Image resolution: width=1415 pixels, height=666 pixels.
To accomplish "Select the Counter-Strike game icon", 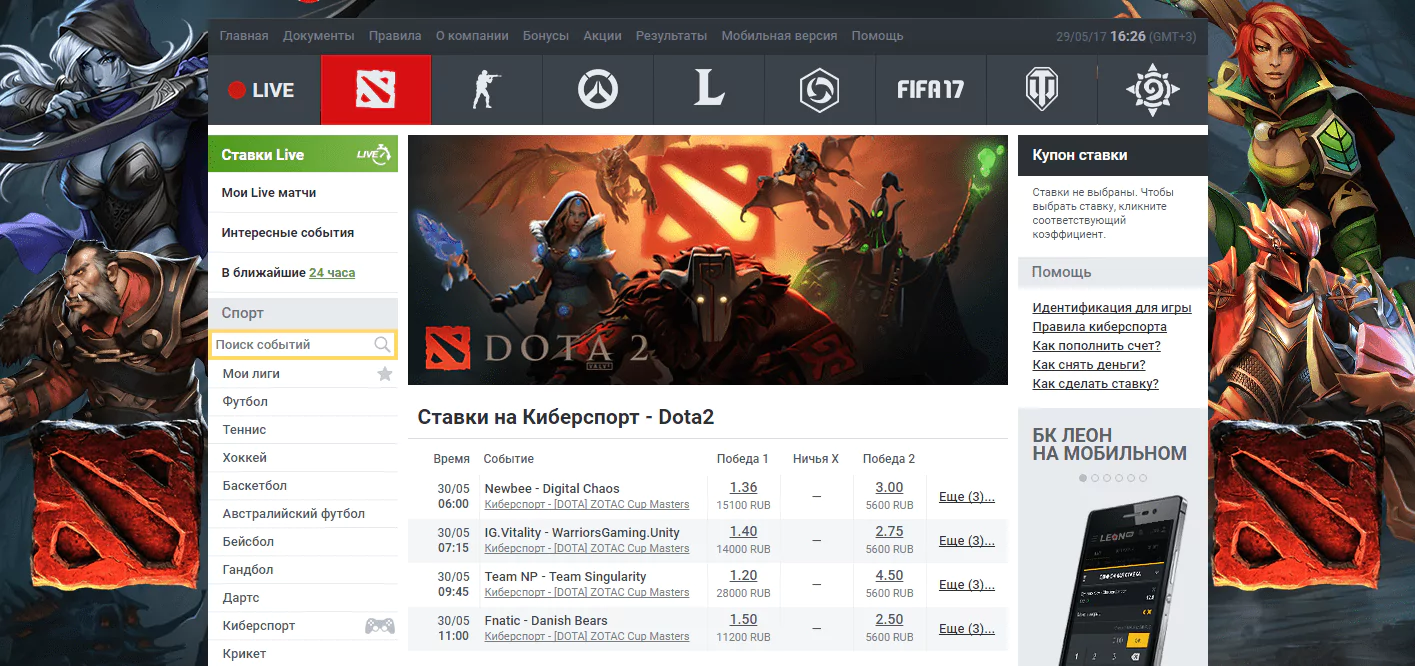I will [487, 90].
